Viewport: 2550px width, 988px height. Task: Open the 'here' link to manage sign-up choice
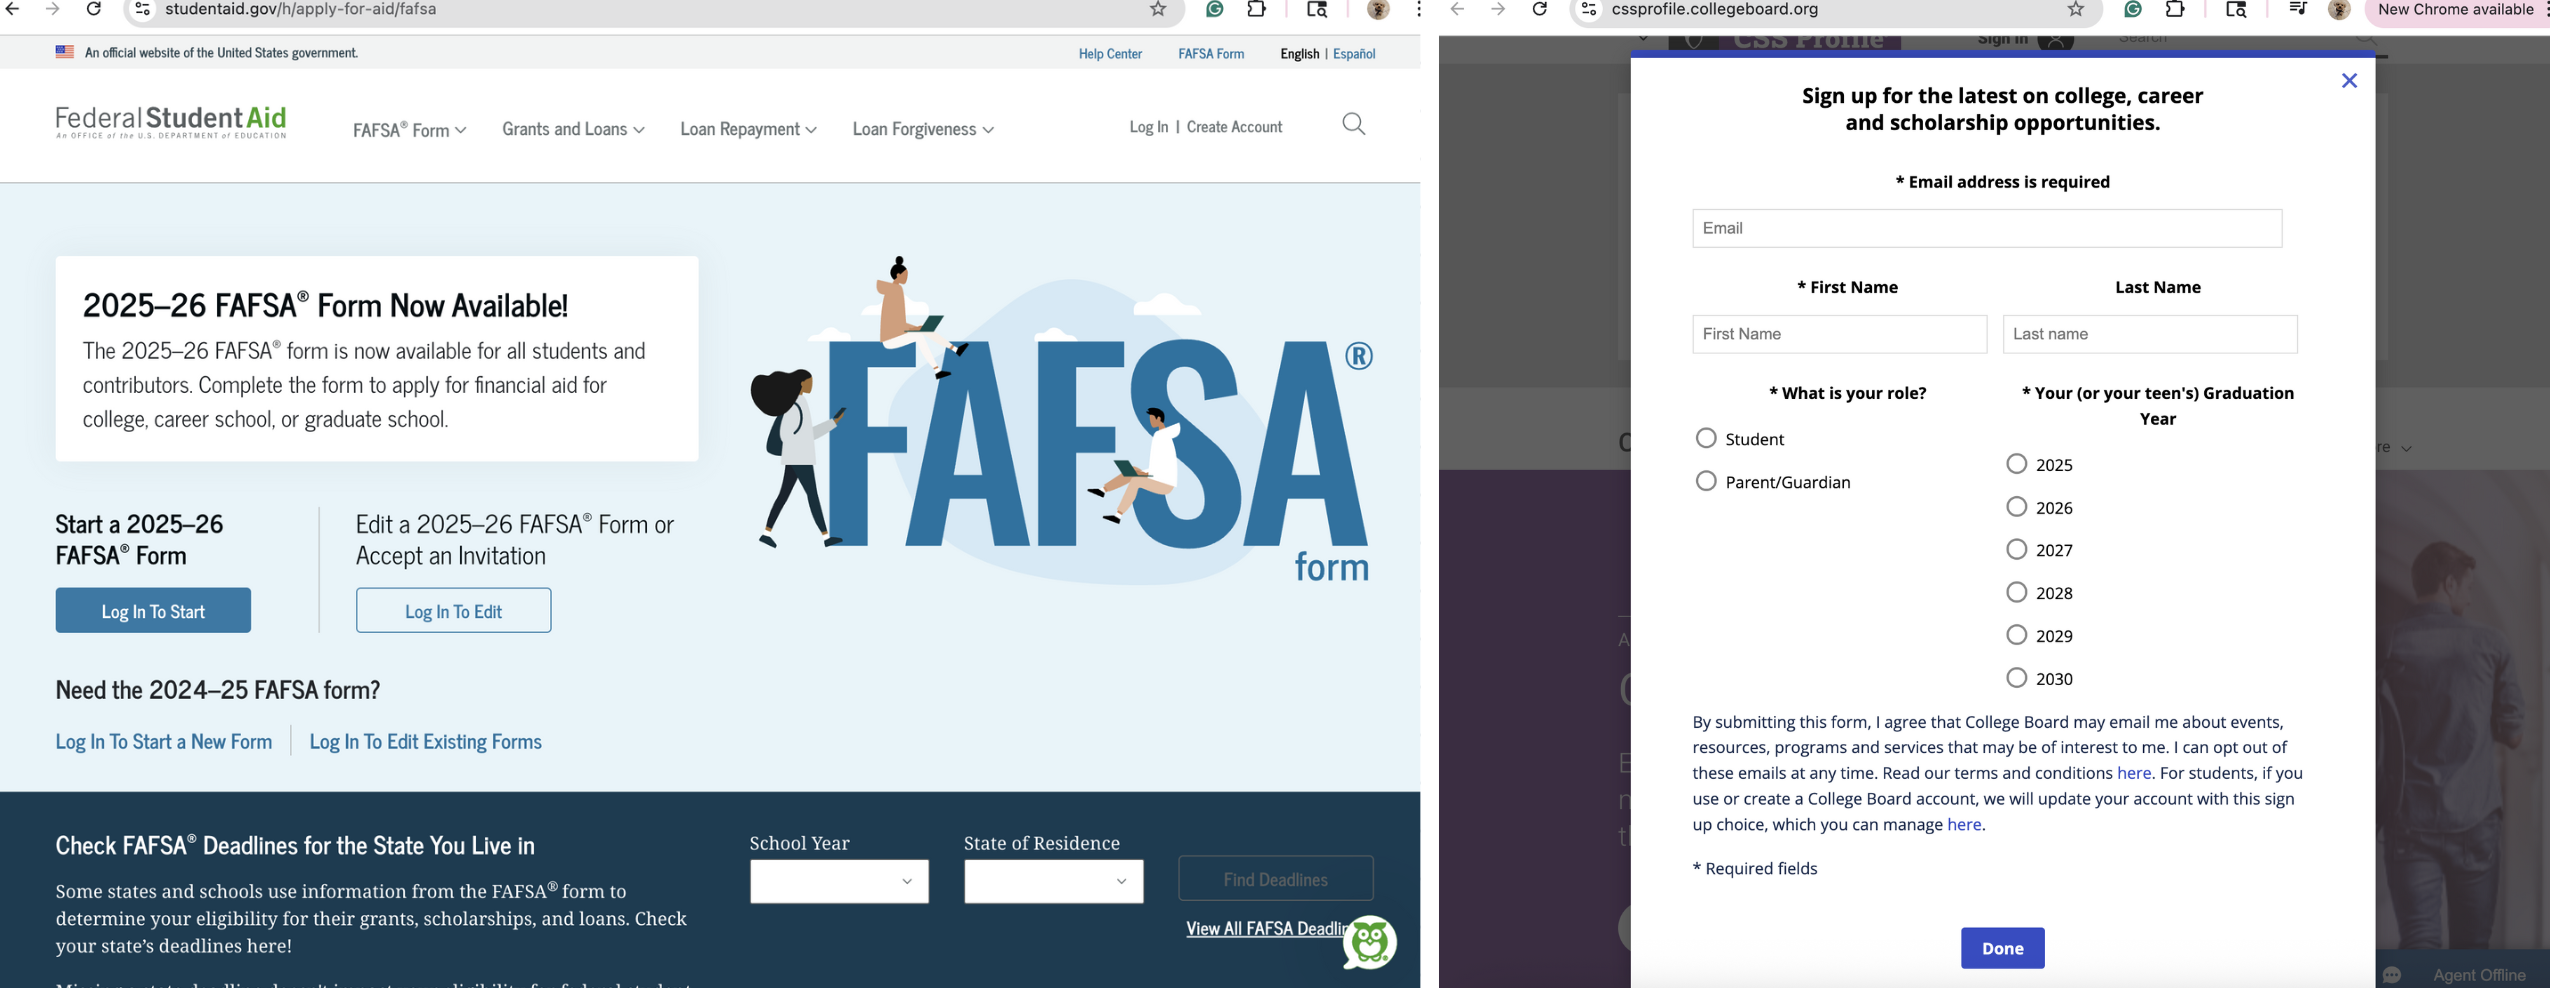[1964, 825]
